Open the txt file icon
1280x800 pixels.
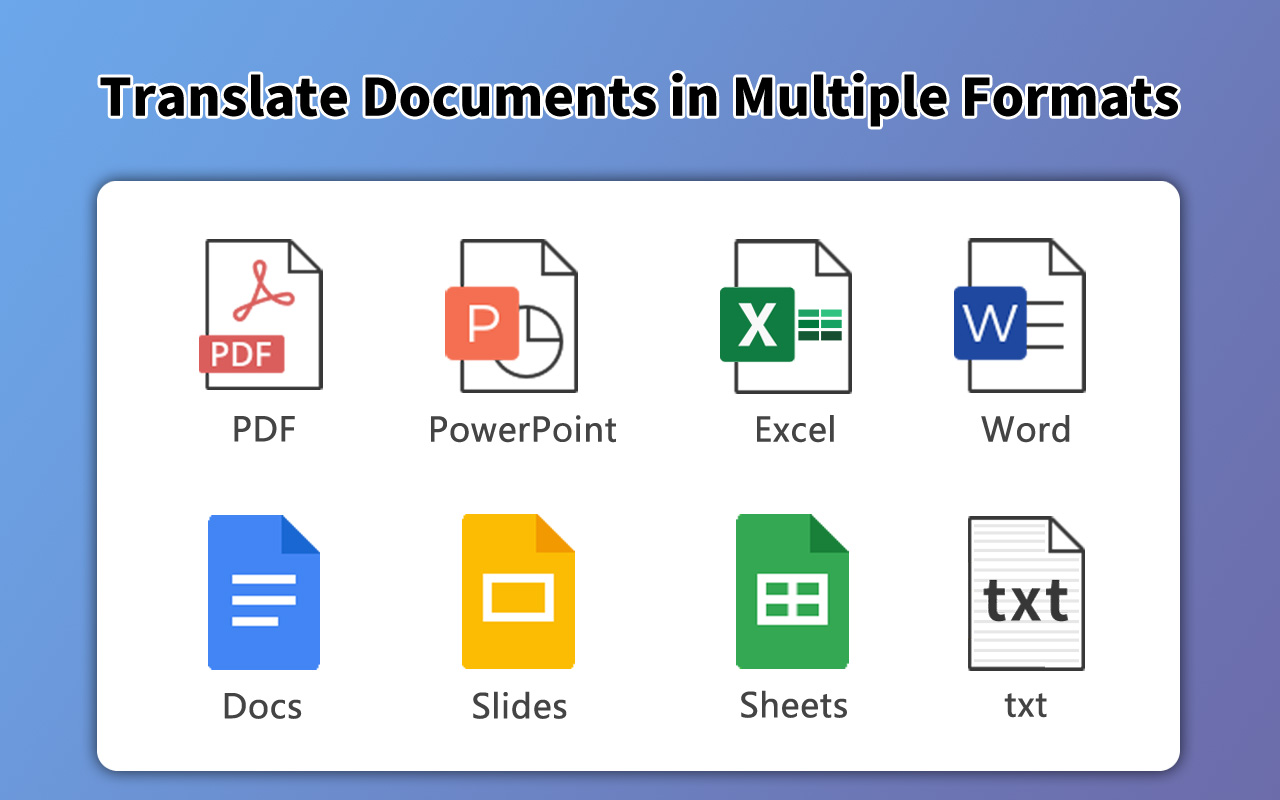[x=1026, y=590]
